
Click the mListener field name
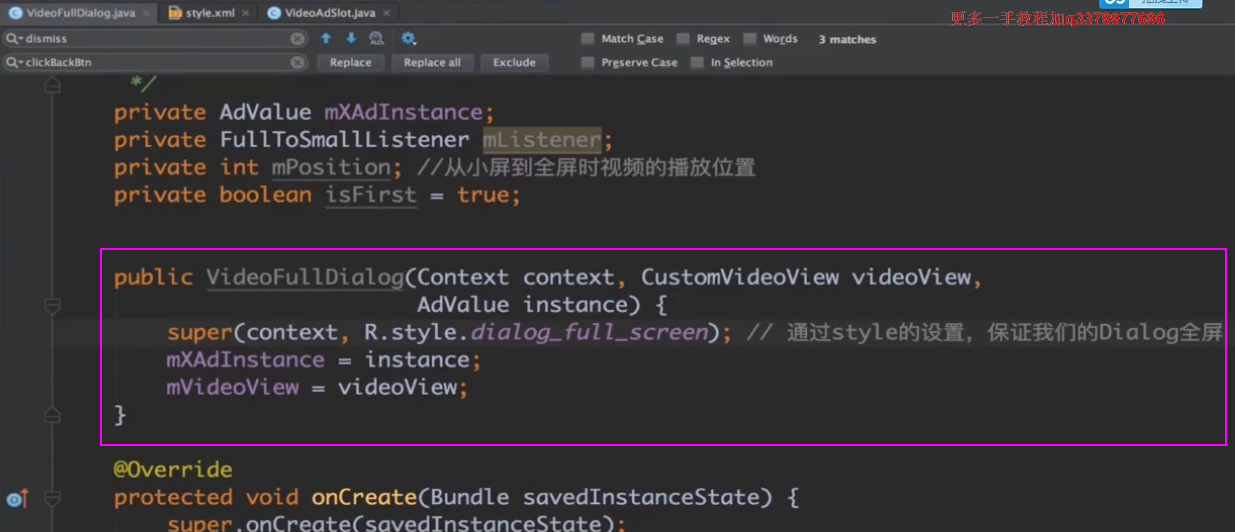click(542, 139)
